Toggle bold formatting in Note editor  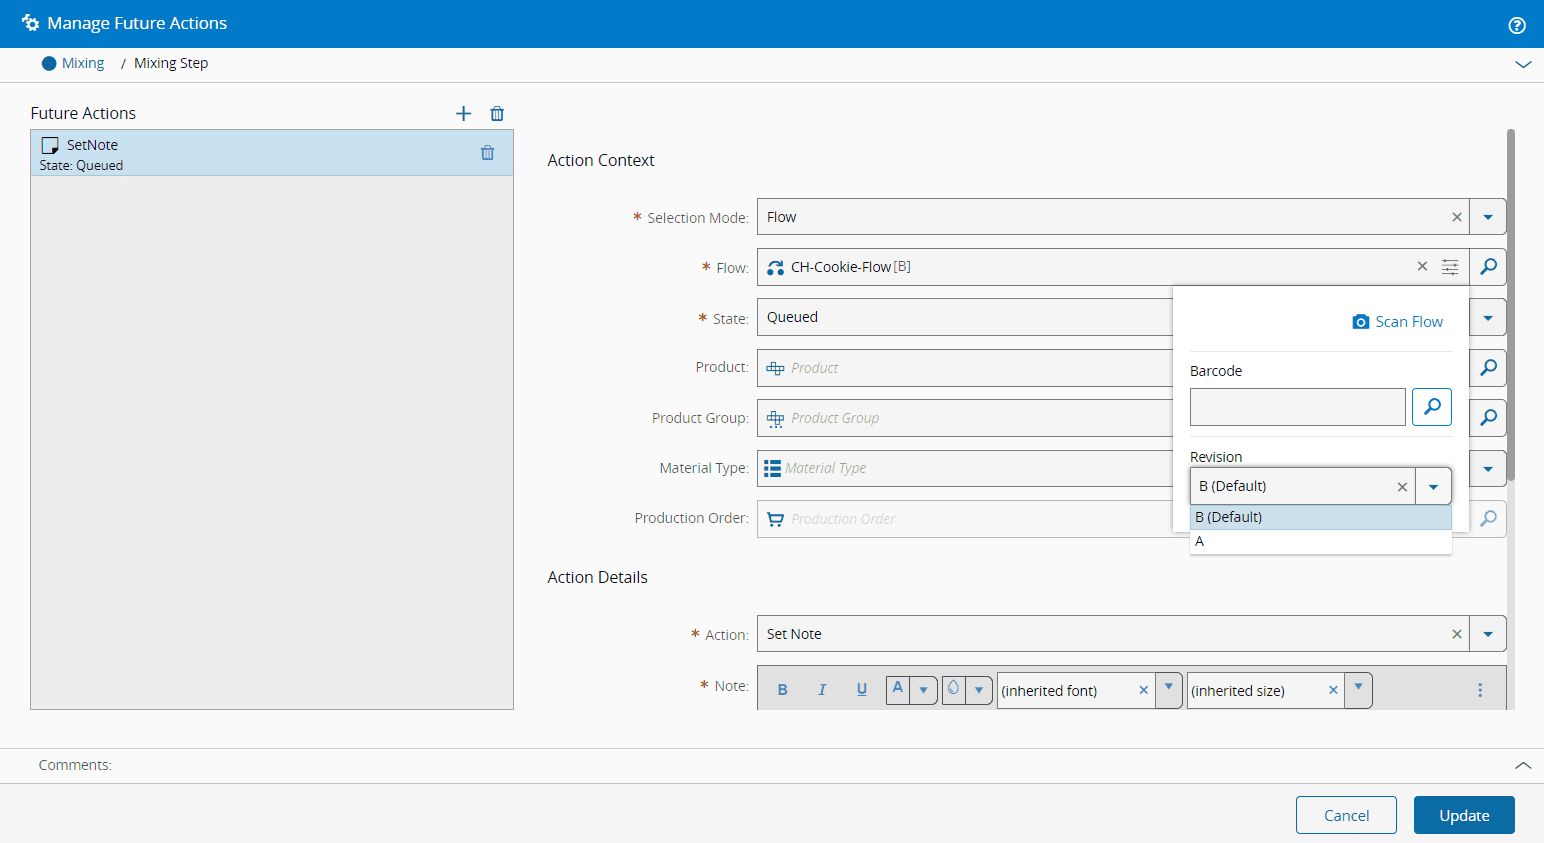[x=782, y=690]
